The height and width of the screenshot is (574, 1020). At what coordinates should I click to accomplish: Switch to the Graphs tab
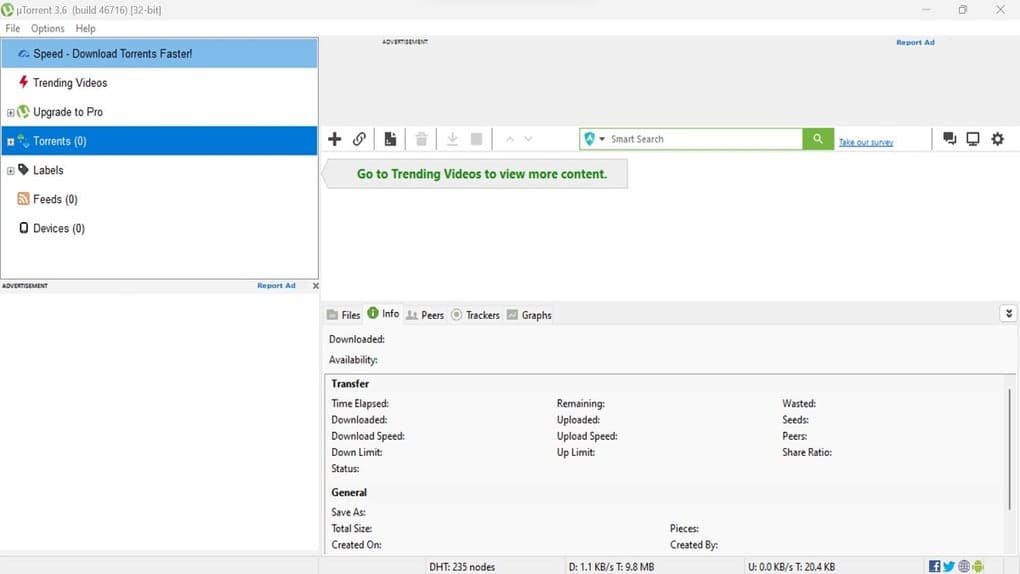(529, 315)
